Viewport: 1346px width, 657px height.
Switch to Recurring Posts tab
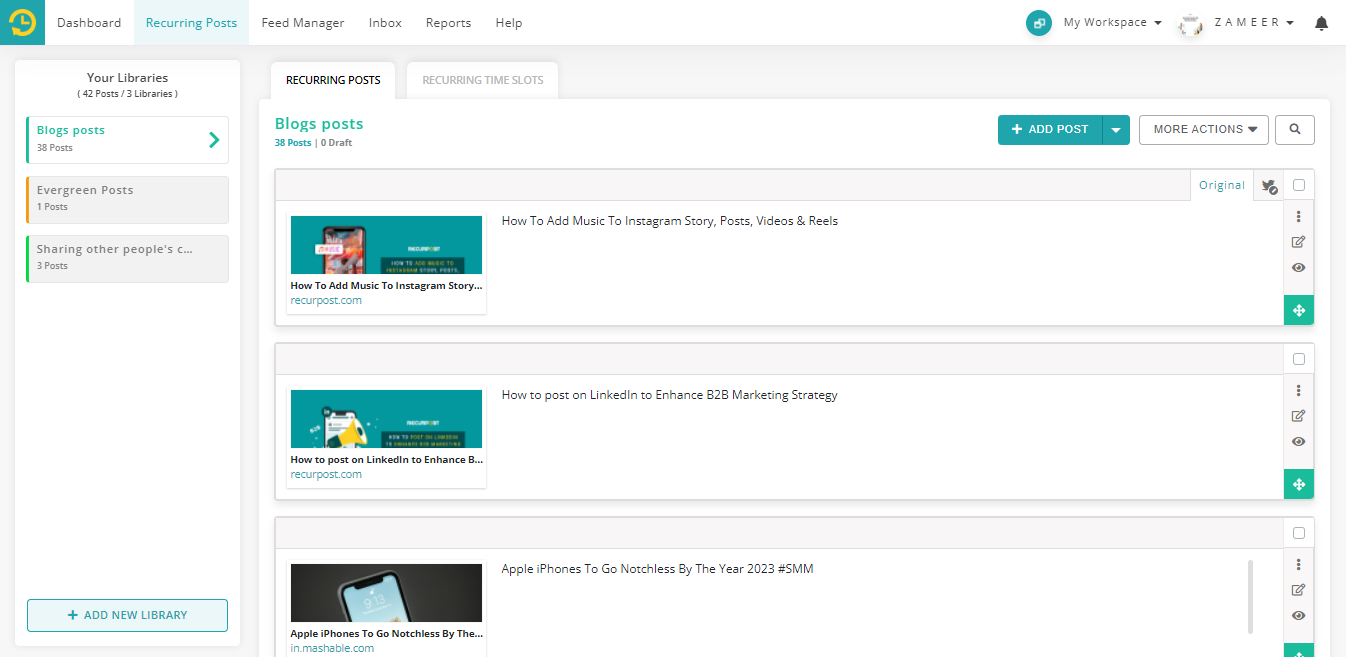[x=333, y=81]
